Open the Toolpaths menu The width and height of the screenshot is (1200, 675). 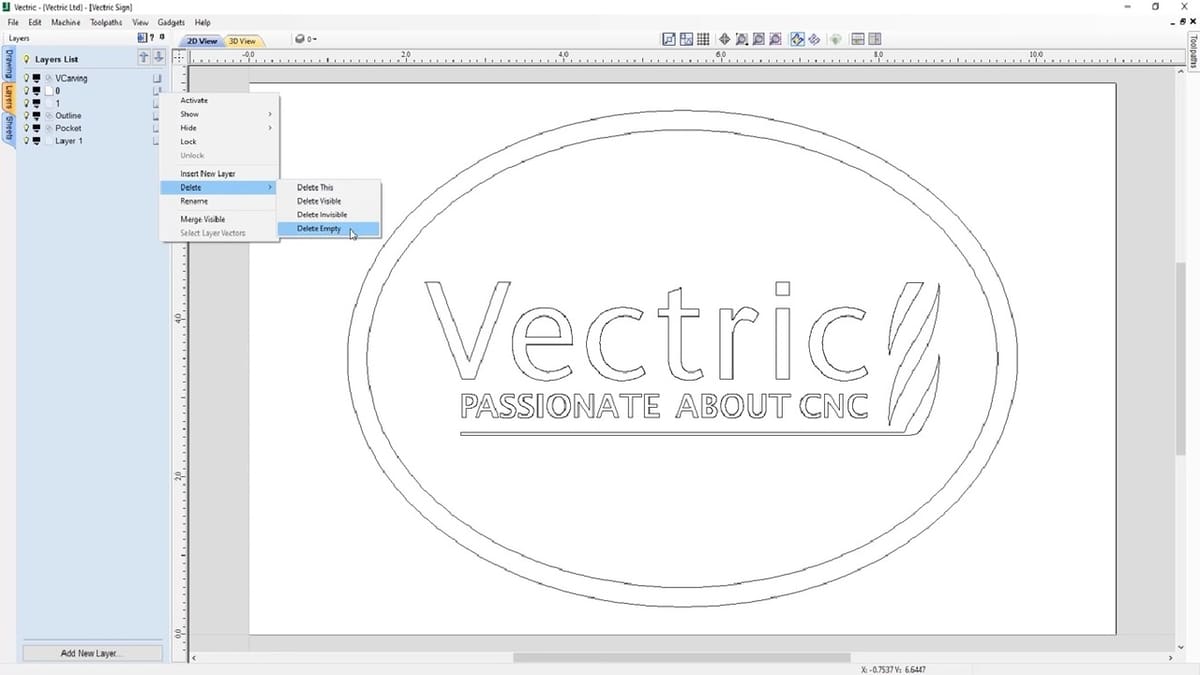106,22
